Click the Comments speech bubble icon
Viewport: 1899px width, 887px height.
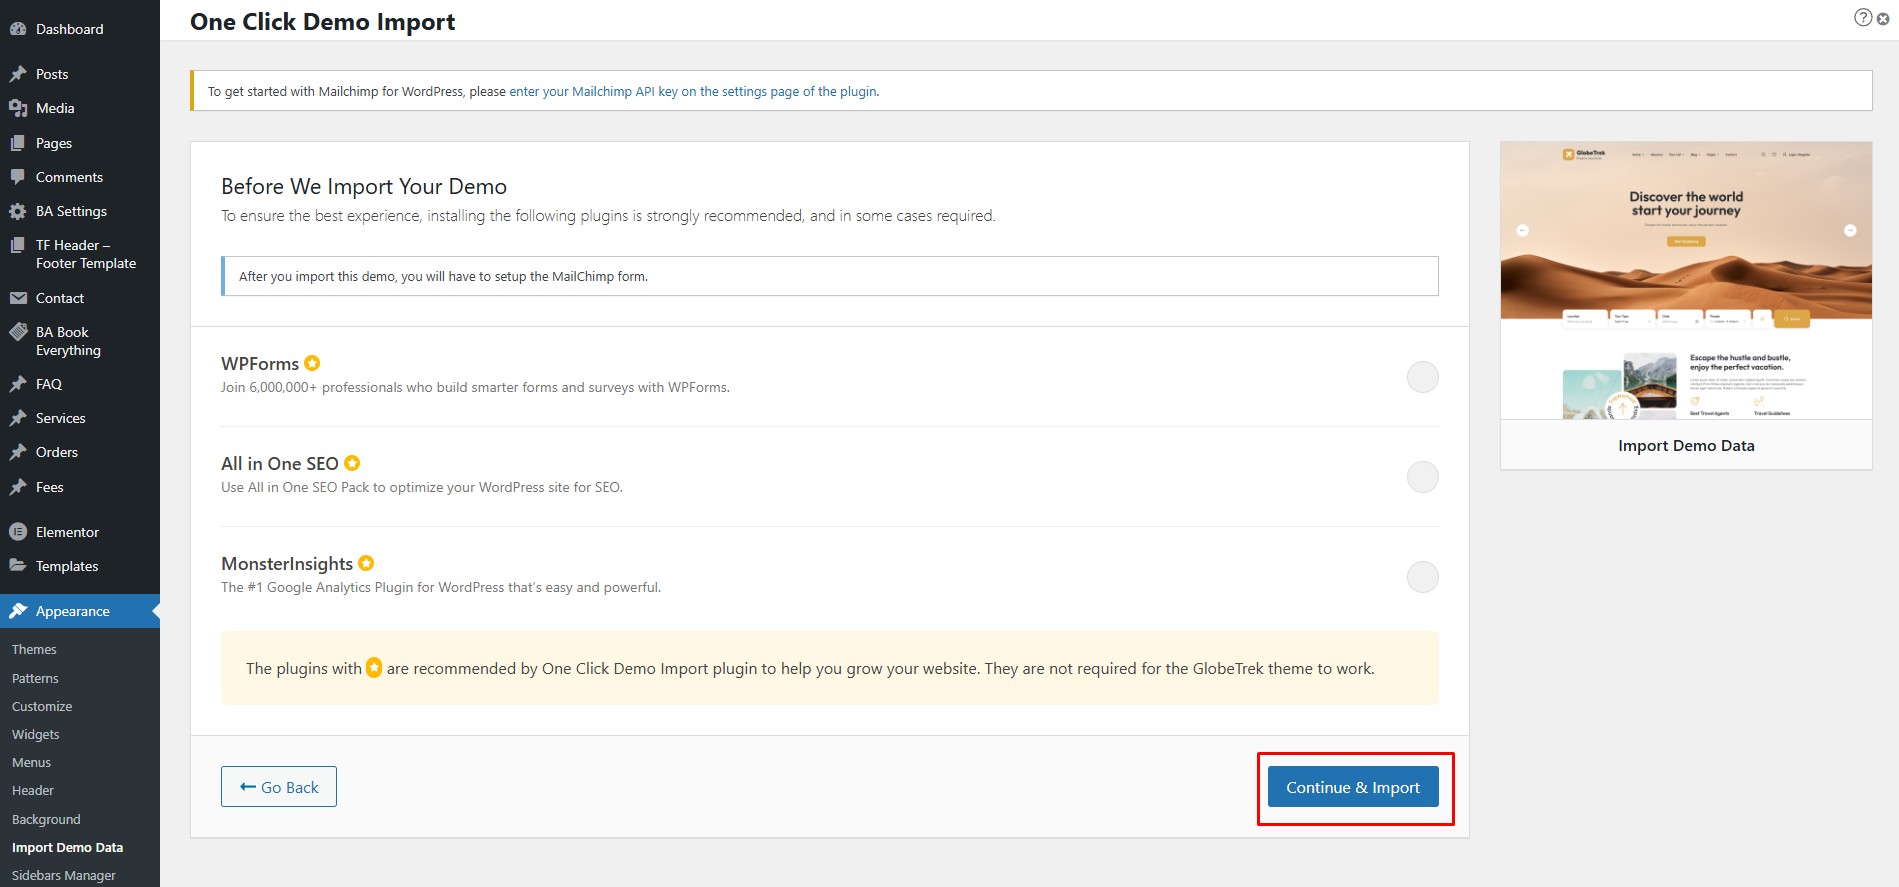click(x=18, y=177)
